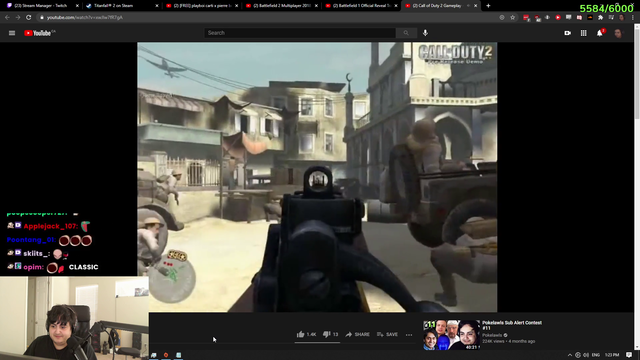Open the orange-circle app in the taskbar

(166, 355)
